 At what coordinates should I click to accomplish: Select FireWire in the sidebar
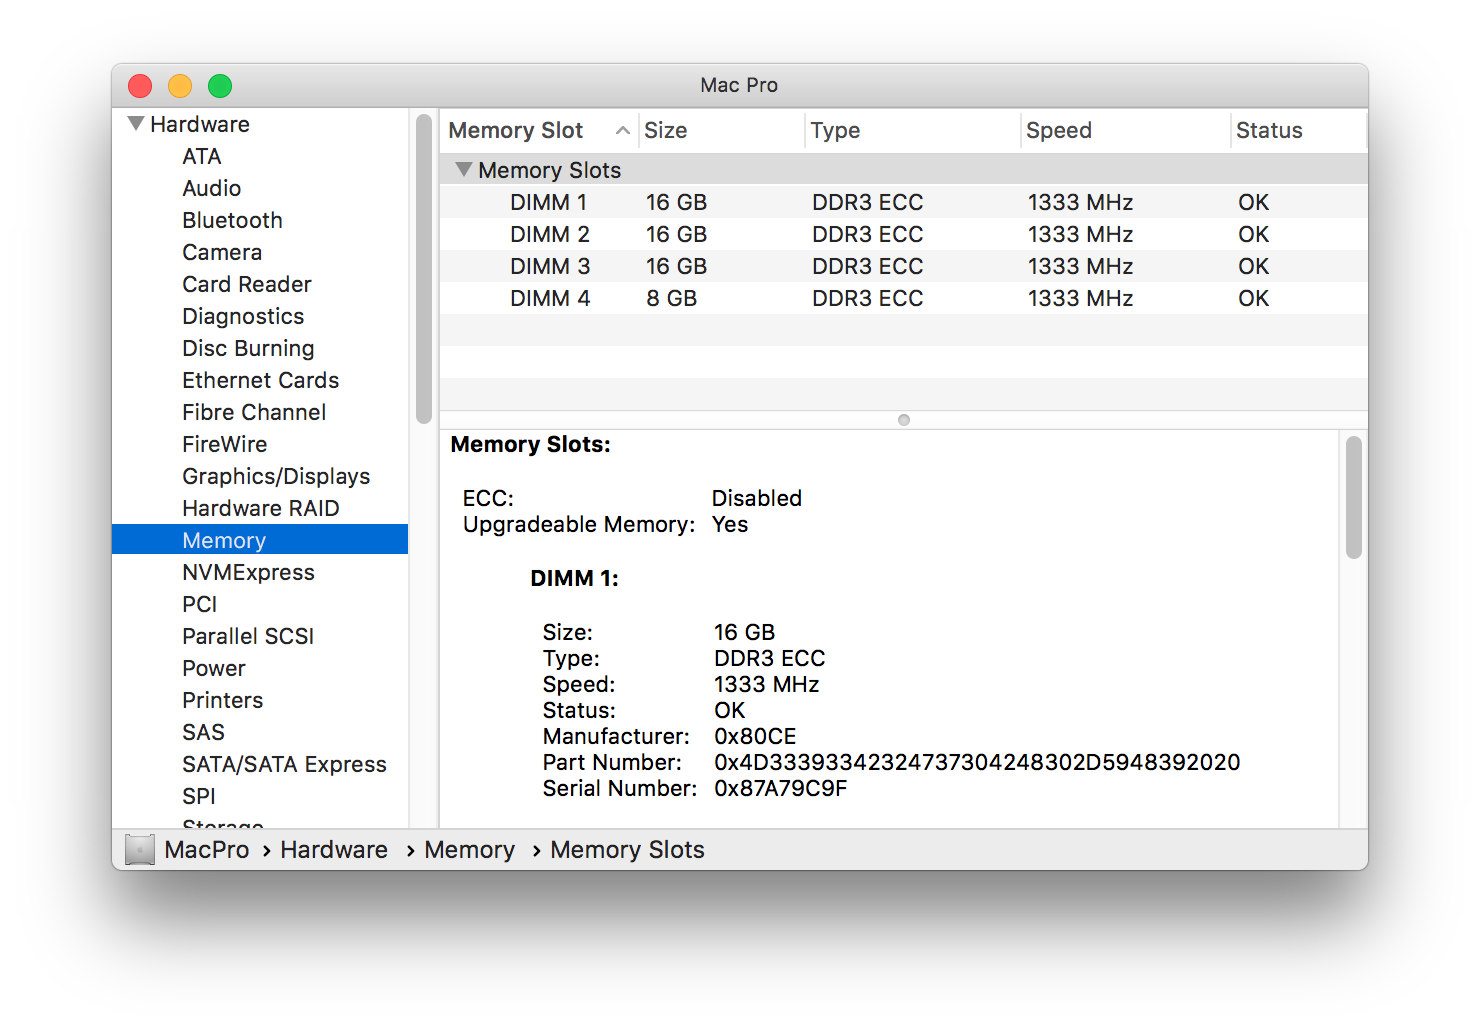[225, 444]
